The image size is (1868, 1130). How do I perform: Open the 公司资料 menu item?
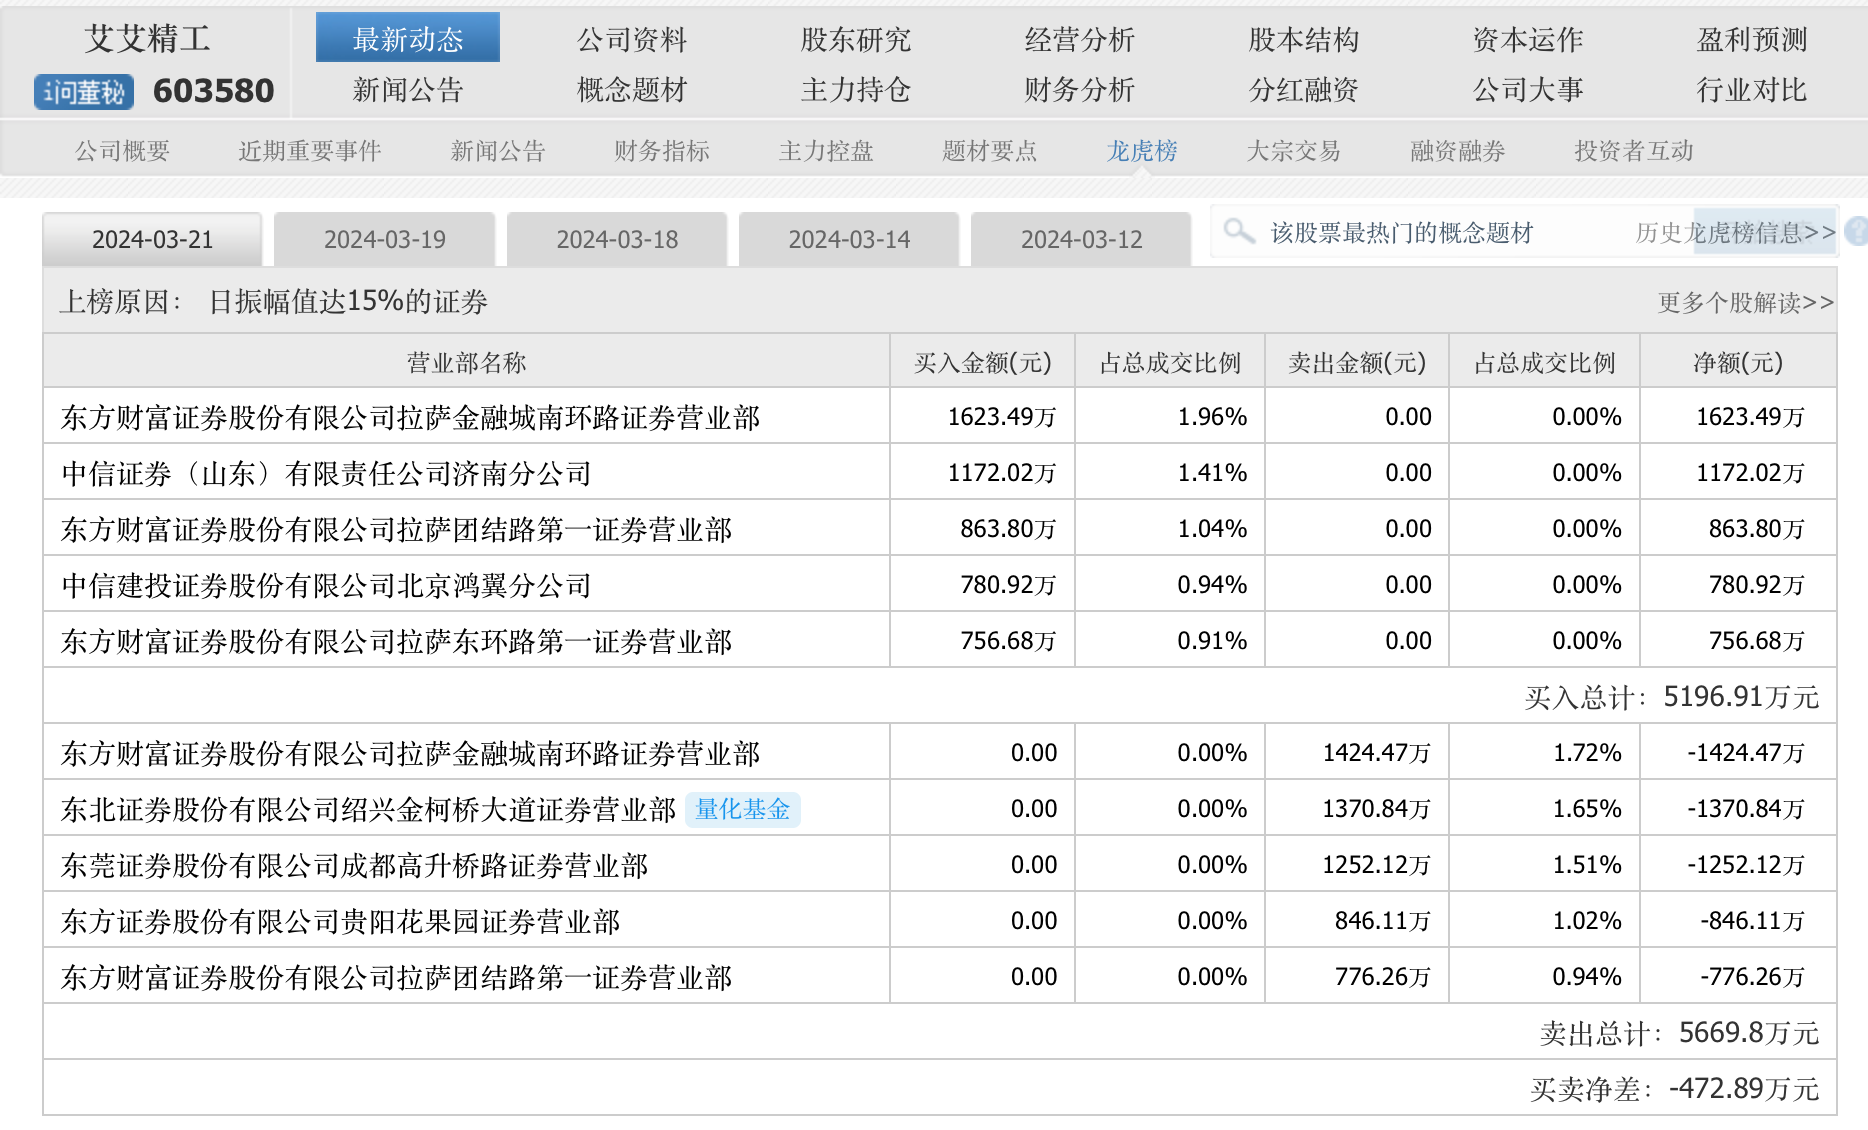[x=632, y=39]
